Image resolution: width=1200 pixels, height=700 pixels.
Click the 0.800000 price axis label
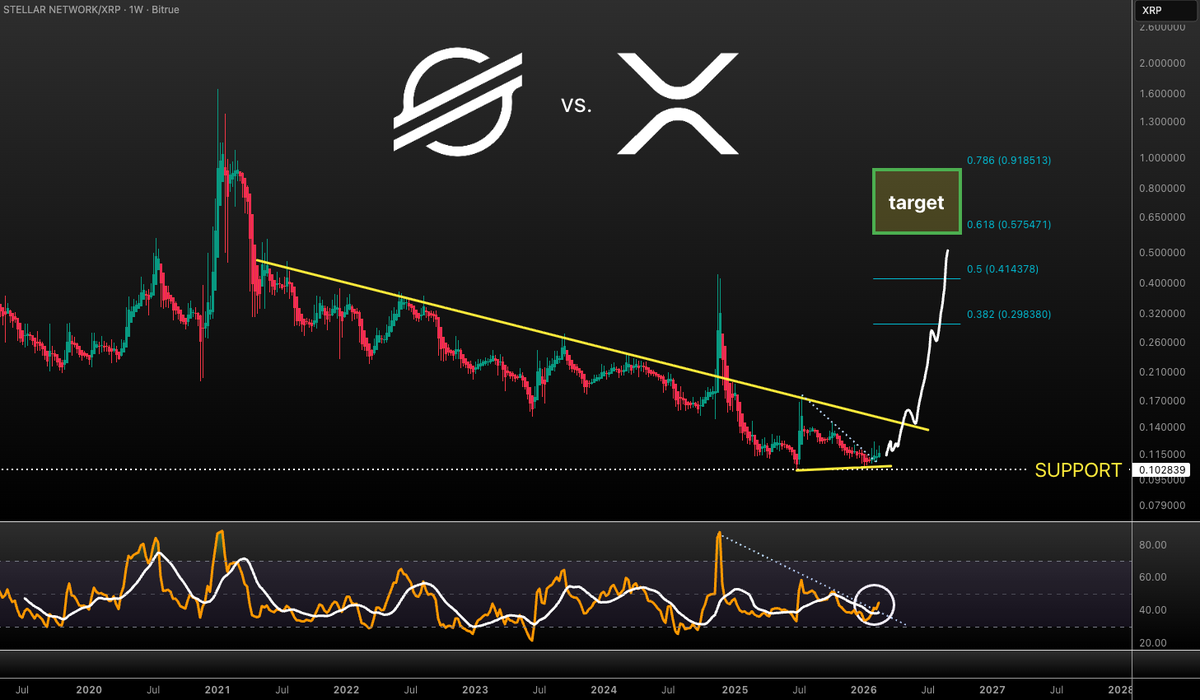tap(1162, 189)
